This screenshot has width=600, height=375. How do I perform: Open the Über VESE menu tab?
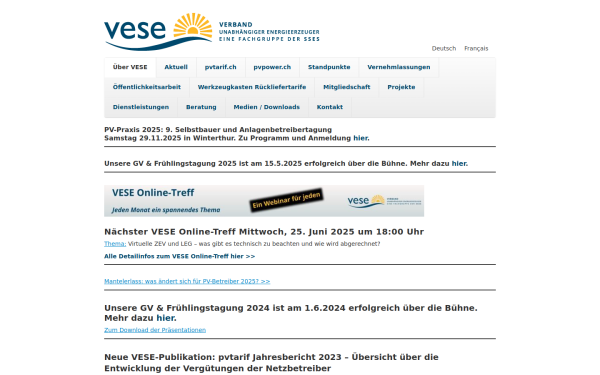130,67
